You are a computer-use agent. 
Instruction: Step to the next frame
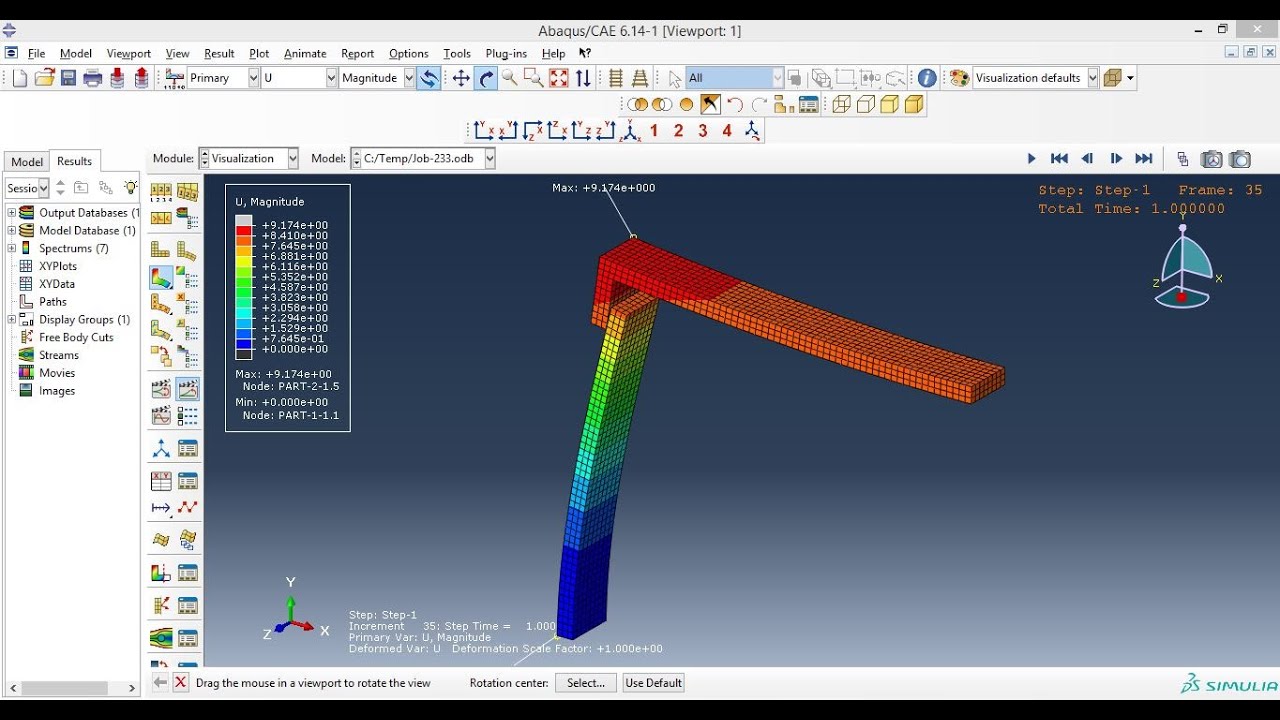click(x=1116, y=159)
